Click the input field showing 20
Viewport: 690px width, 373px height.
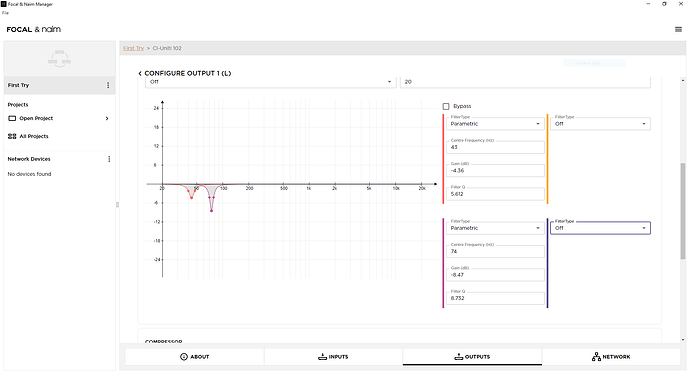coord(525,82)
